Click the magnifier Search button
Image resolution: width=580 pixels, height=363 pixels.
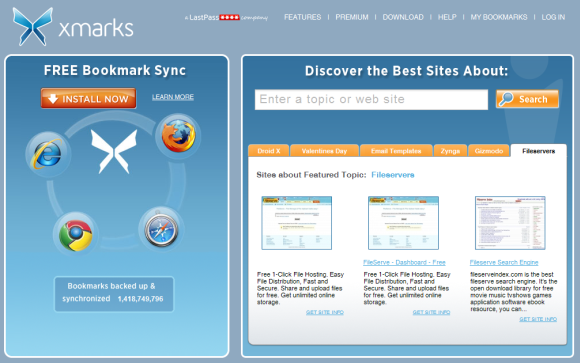click(527, 99)
